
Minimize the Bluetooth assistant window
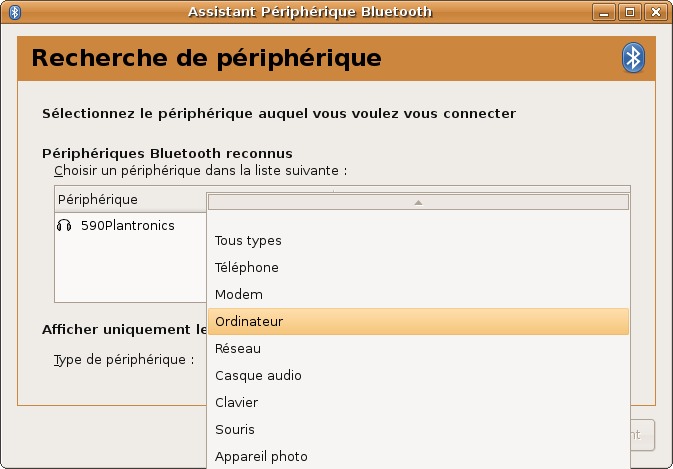(603, 12)
